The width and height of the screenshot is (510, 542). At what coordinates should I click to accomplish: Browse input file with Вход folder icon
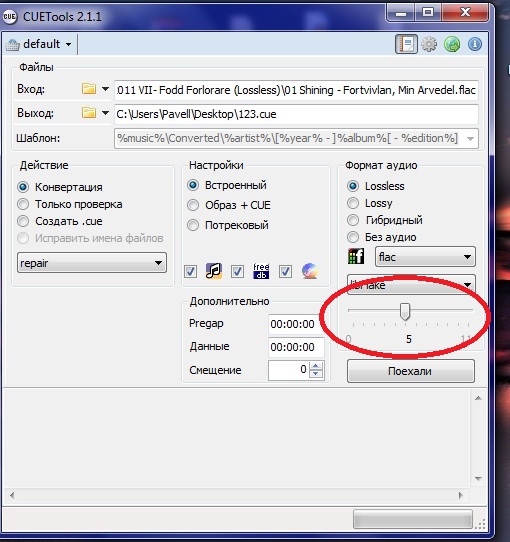(x=89, y=89)
